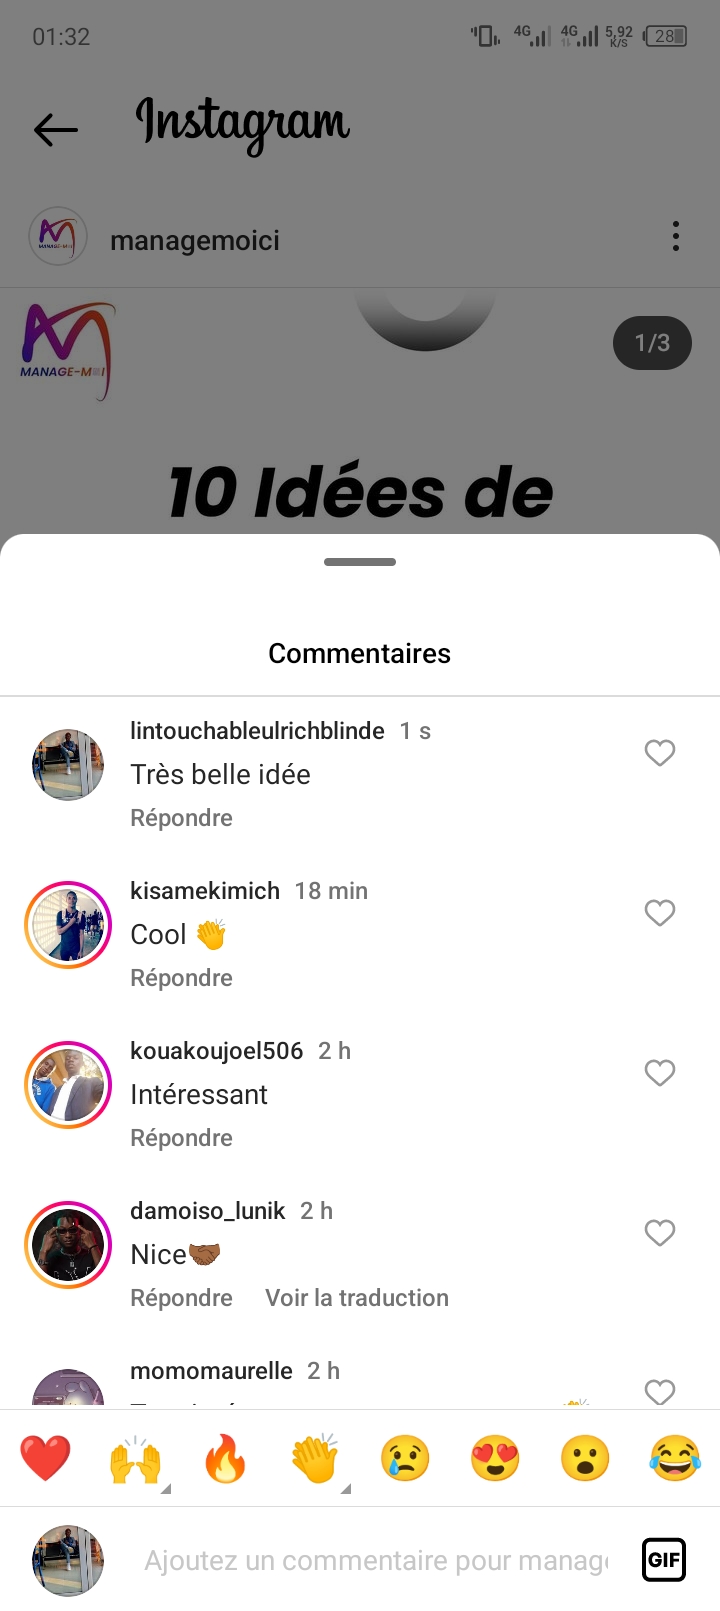Like the comment "Très belle idée"
The width and height of the screenshot is (720, 1611).
[660, 753]
